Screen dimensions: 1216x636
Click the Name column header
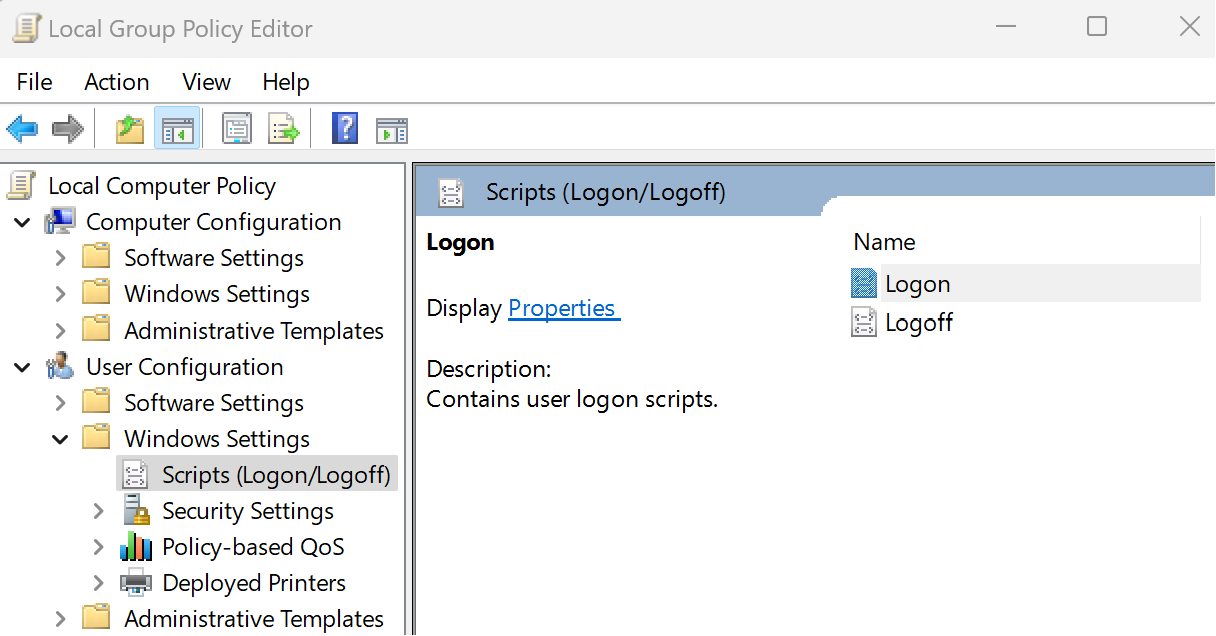pyautogui.click(x=1022, y=242)
